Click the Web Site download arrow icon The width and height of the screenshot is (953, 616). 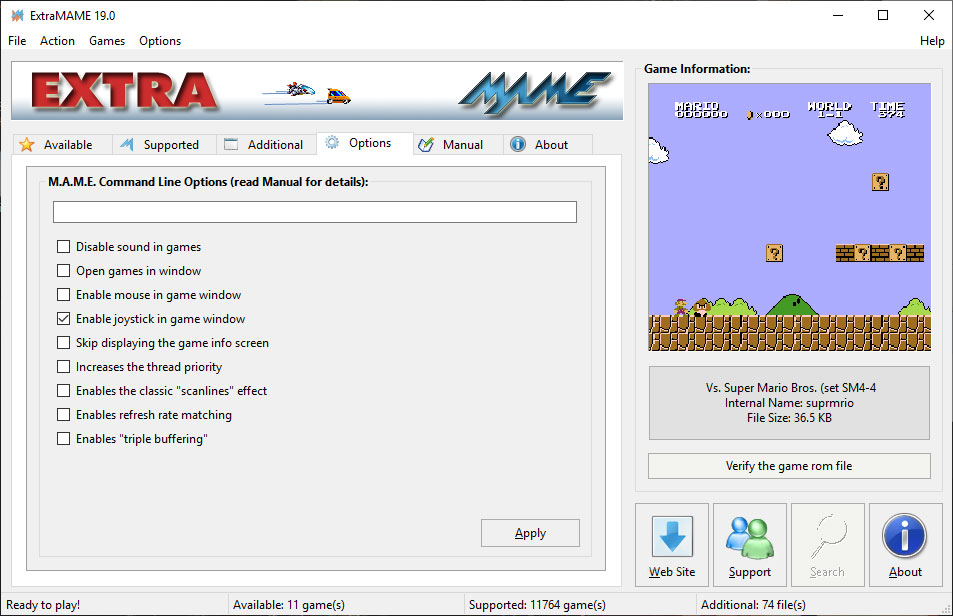tap(672, 537)
